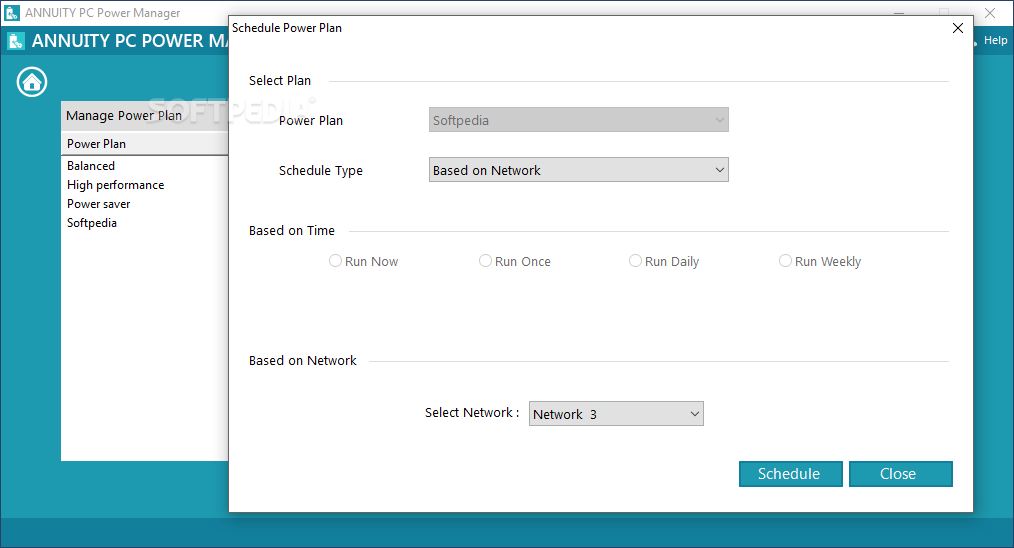The image size is (1014, 548).
Task: Click the Annuity app logo in header
Action: (16, 41)
